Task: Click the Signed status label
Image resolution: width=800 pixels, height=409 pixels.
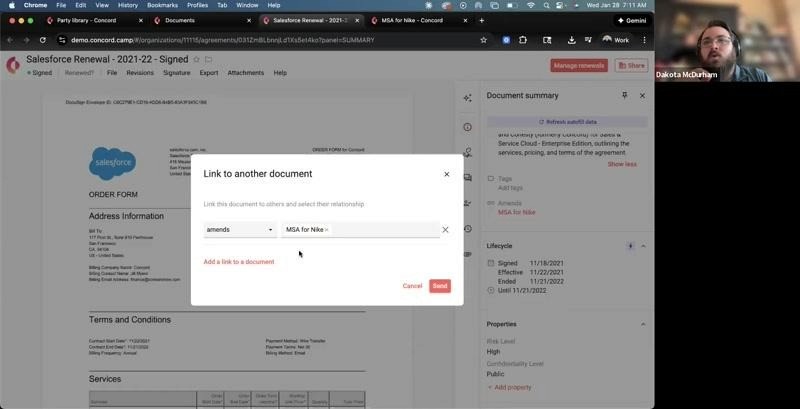Action: [x=40, y=73]
